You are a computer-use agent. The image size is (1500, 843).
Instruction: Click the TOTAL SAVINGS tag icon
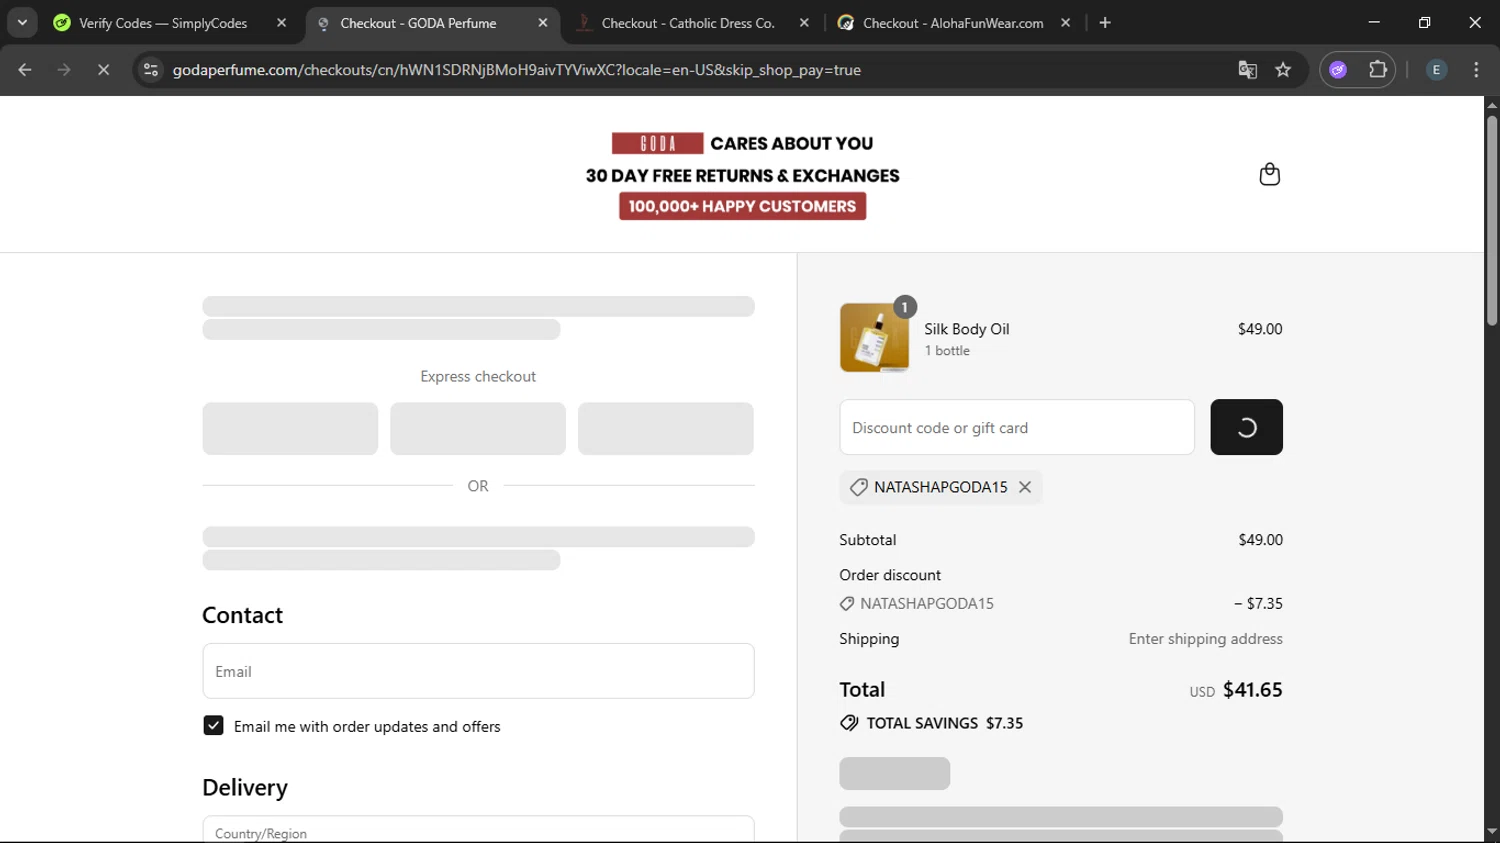(849, 723)
